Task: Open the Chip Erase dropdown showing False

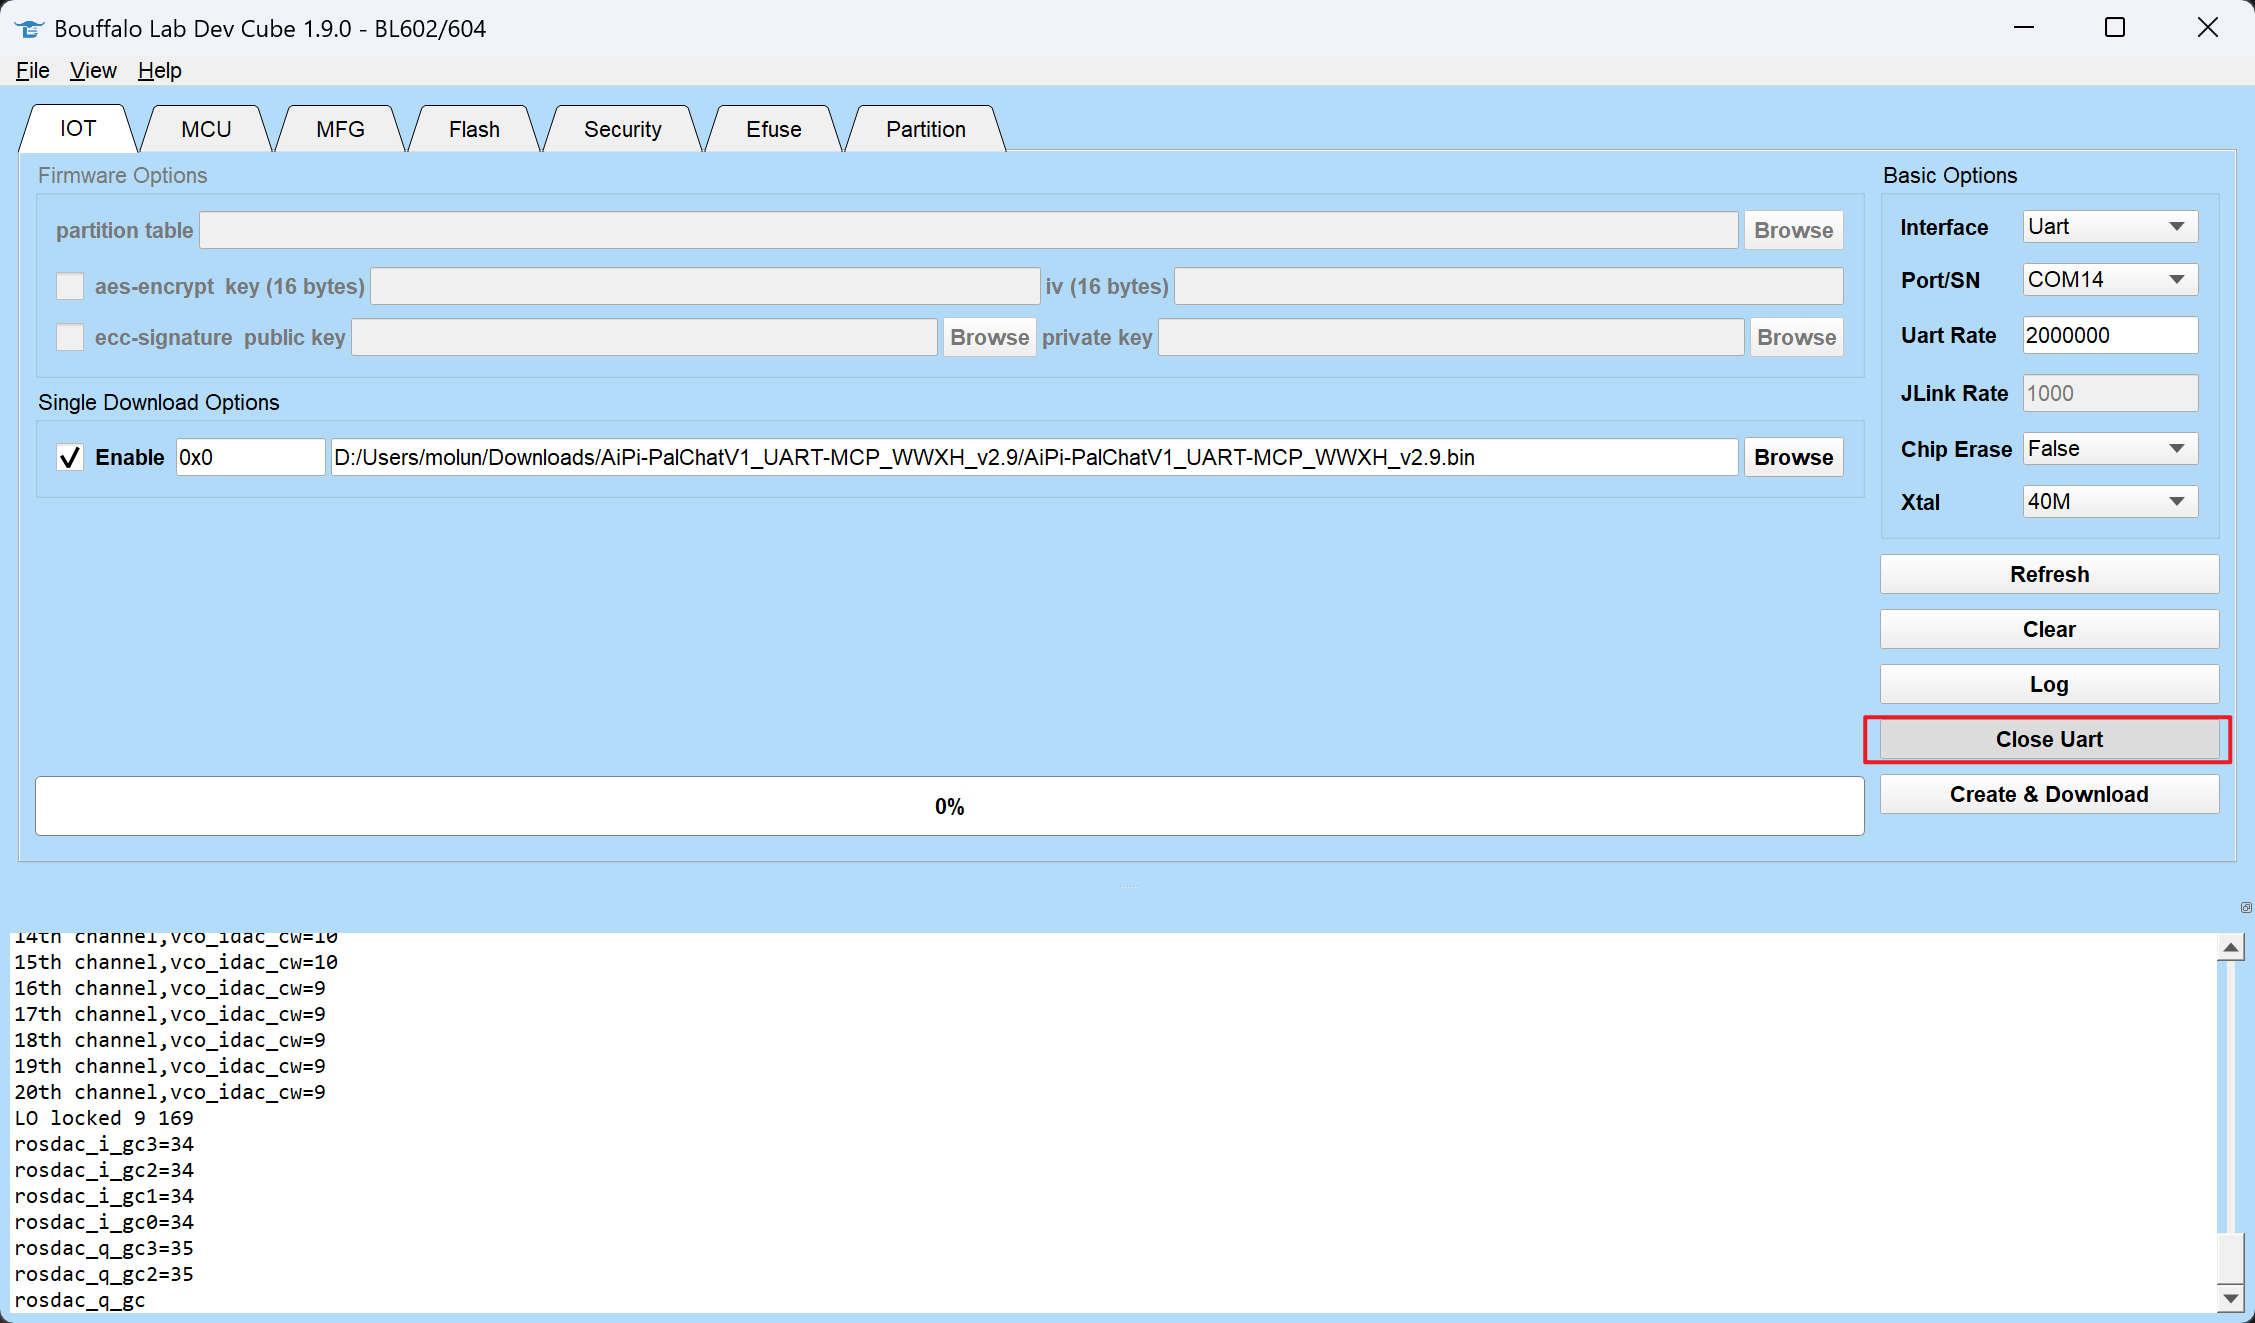Action: (x=2110, y=449)
